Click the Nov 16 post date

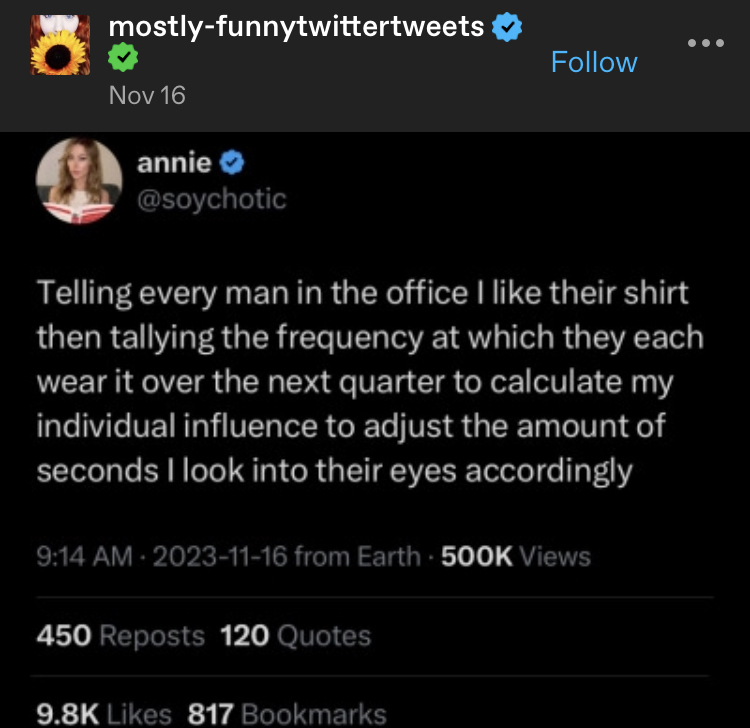pyautogui.click(x=147, y=95)
